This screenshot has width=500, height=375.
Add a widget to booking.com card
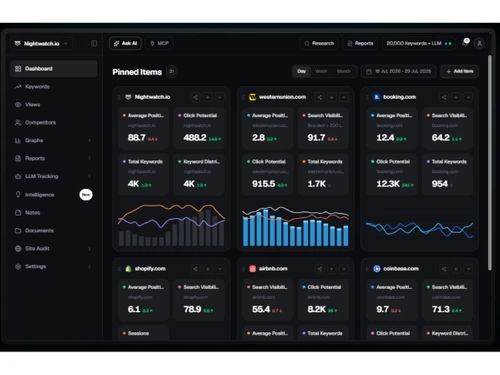456,97
